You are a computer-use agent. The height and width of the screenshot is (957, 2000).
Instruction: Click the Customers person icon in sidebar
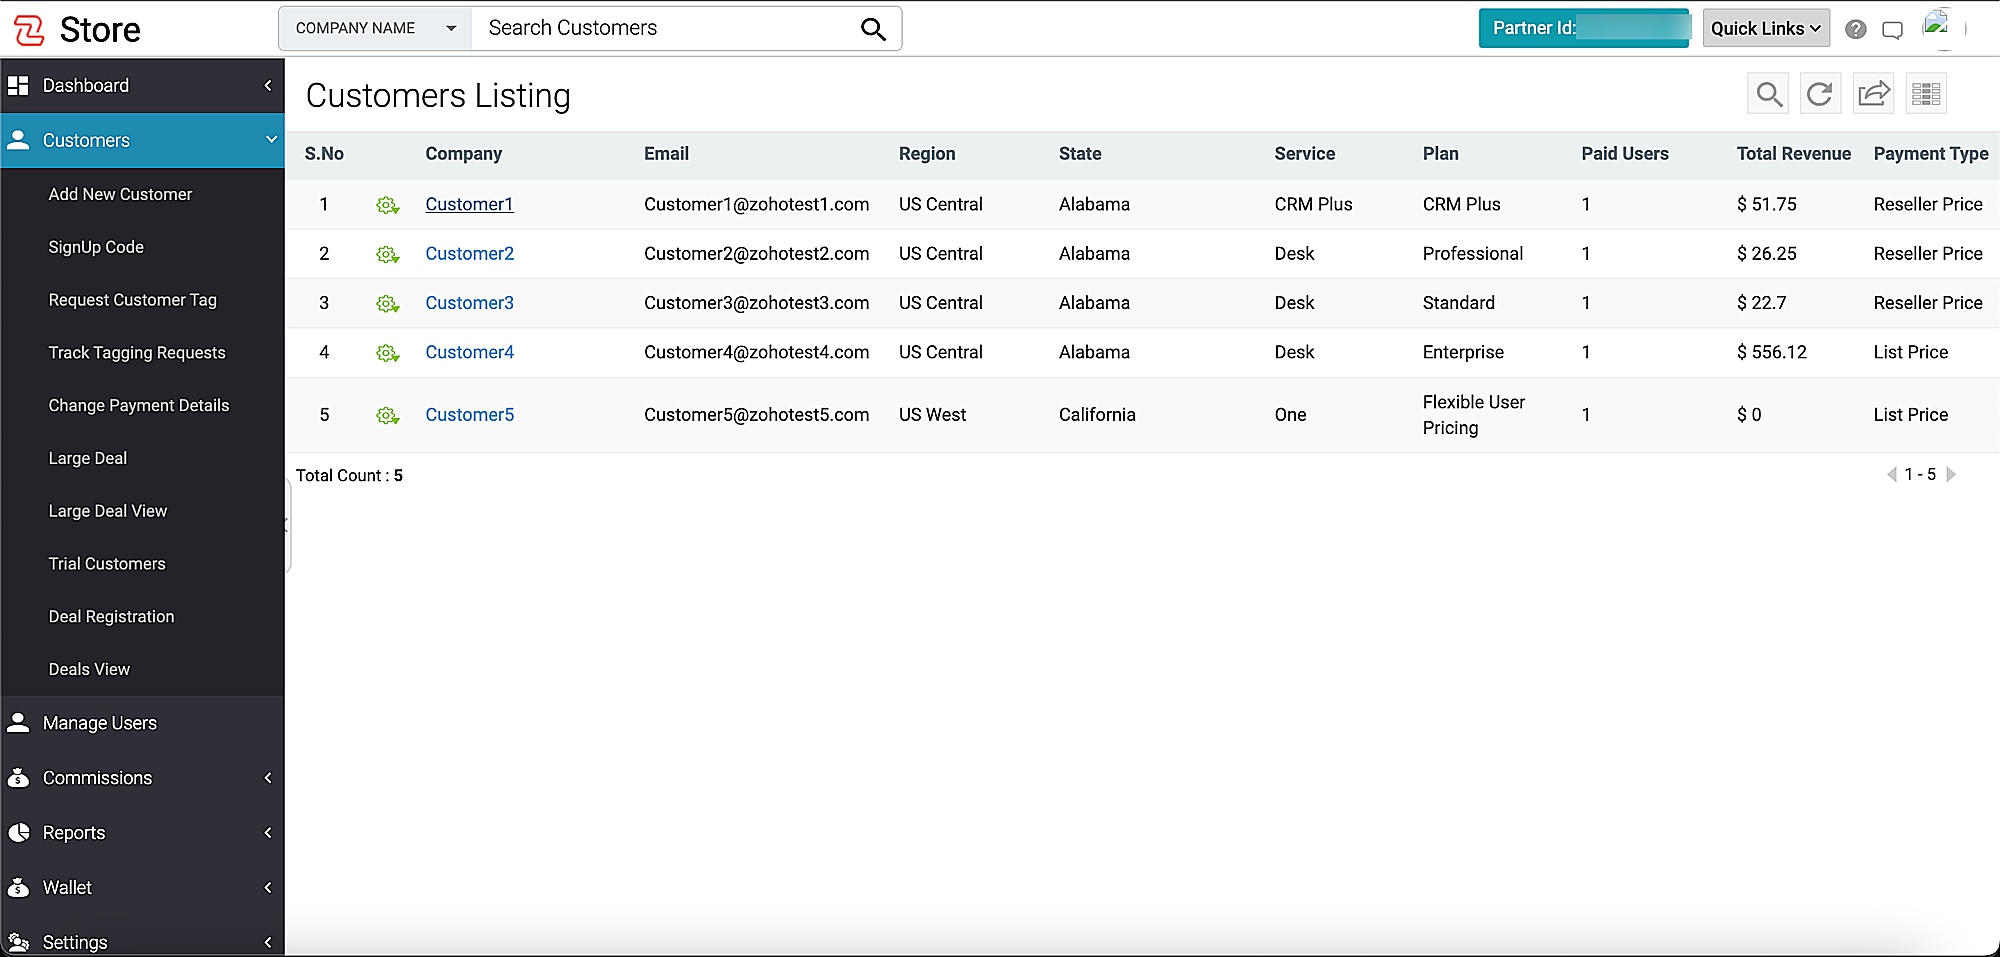pos(18,140)
